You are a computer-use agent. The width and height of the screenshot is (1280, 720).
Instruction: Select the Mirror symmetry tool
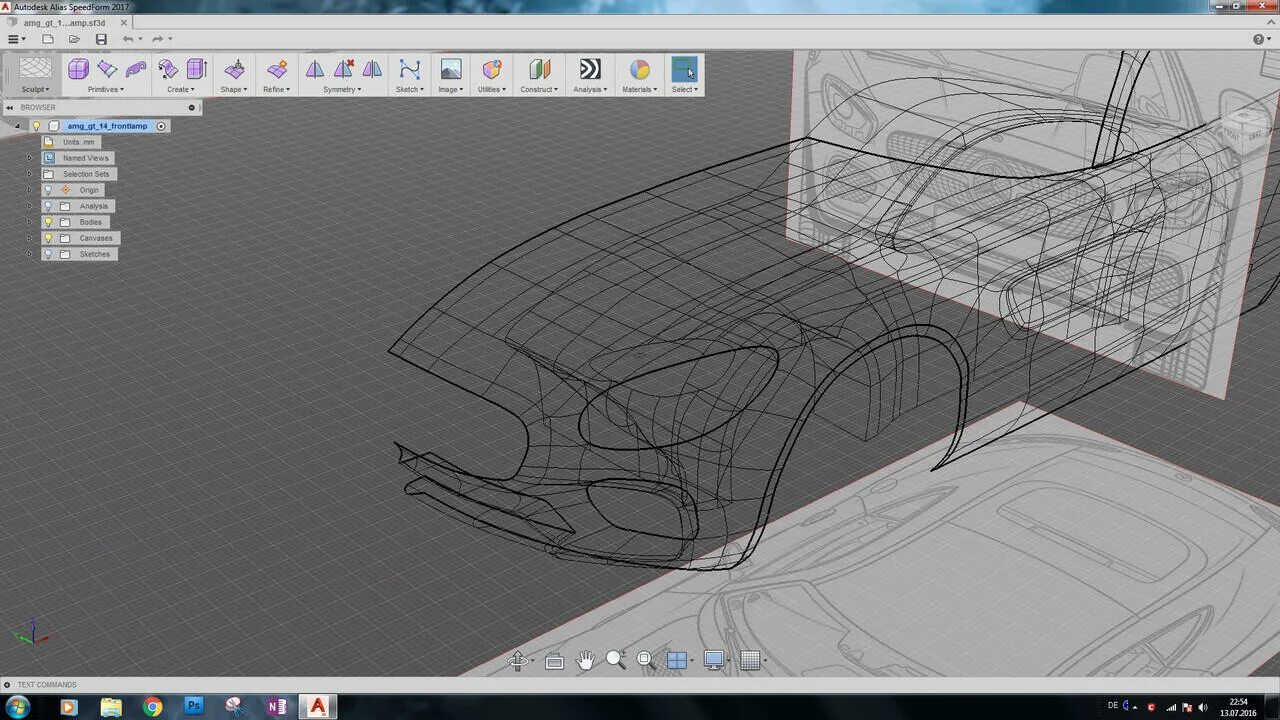[315, 69]
